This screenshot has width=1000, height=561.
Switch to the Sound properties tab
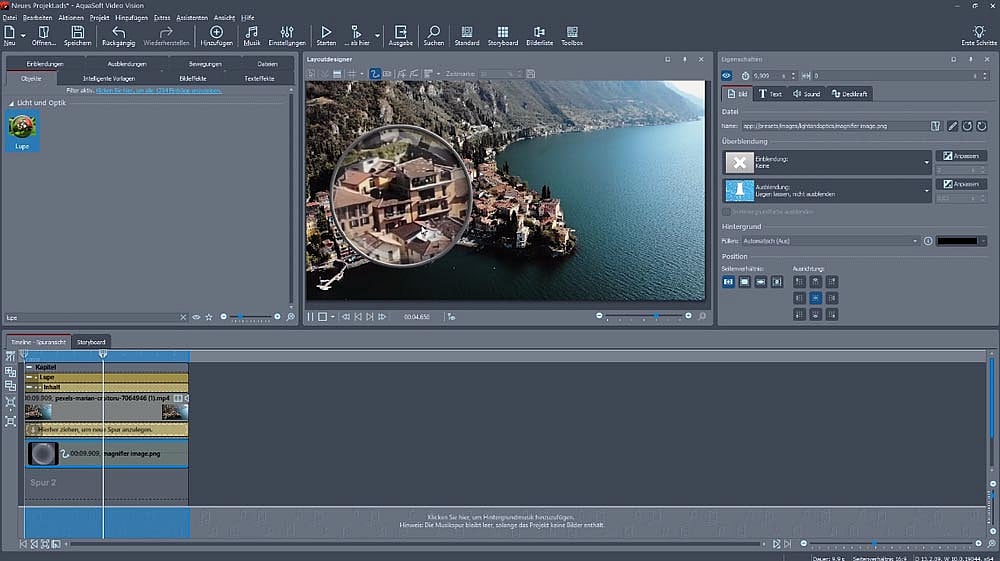(806, 94)
